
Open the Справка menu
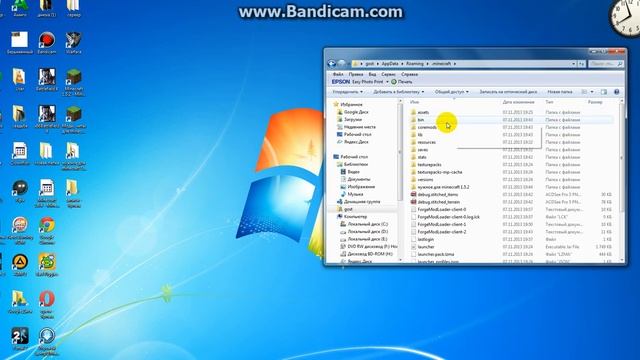pos(409,75)
